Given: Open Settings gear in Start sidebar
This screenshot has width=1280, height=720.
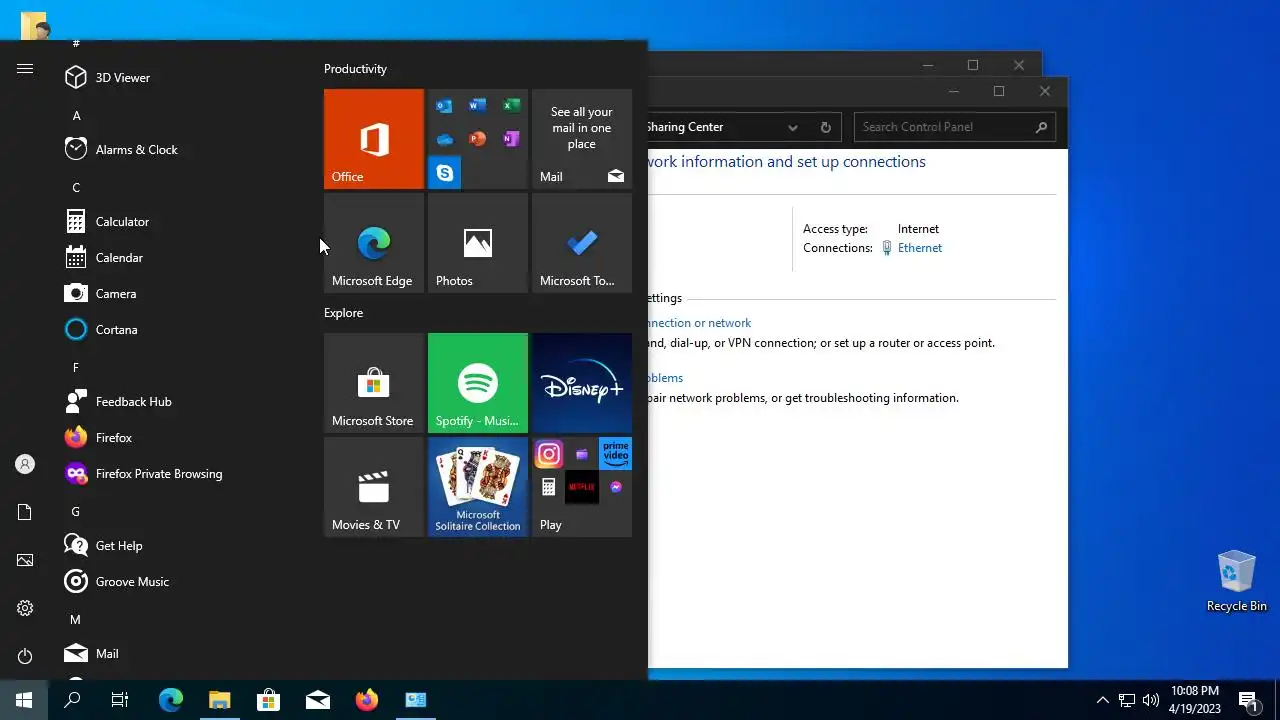Looking at the screenshot, I should [25, 608].
